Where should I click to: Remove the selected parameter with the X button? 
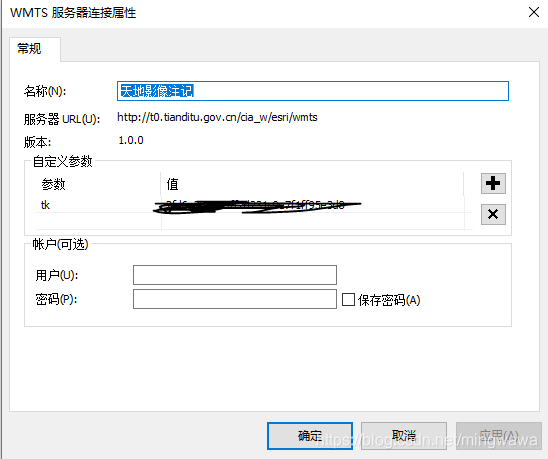493,214
